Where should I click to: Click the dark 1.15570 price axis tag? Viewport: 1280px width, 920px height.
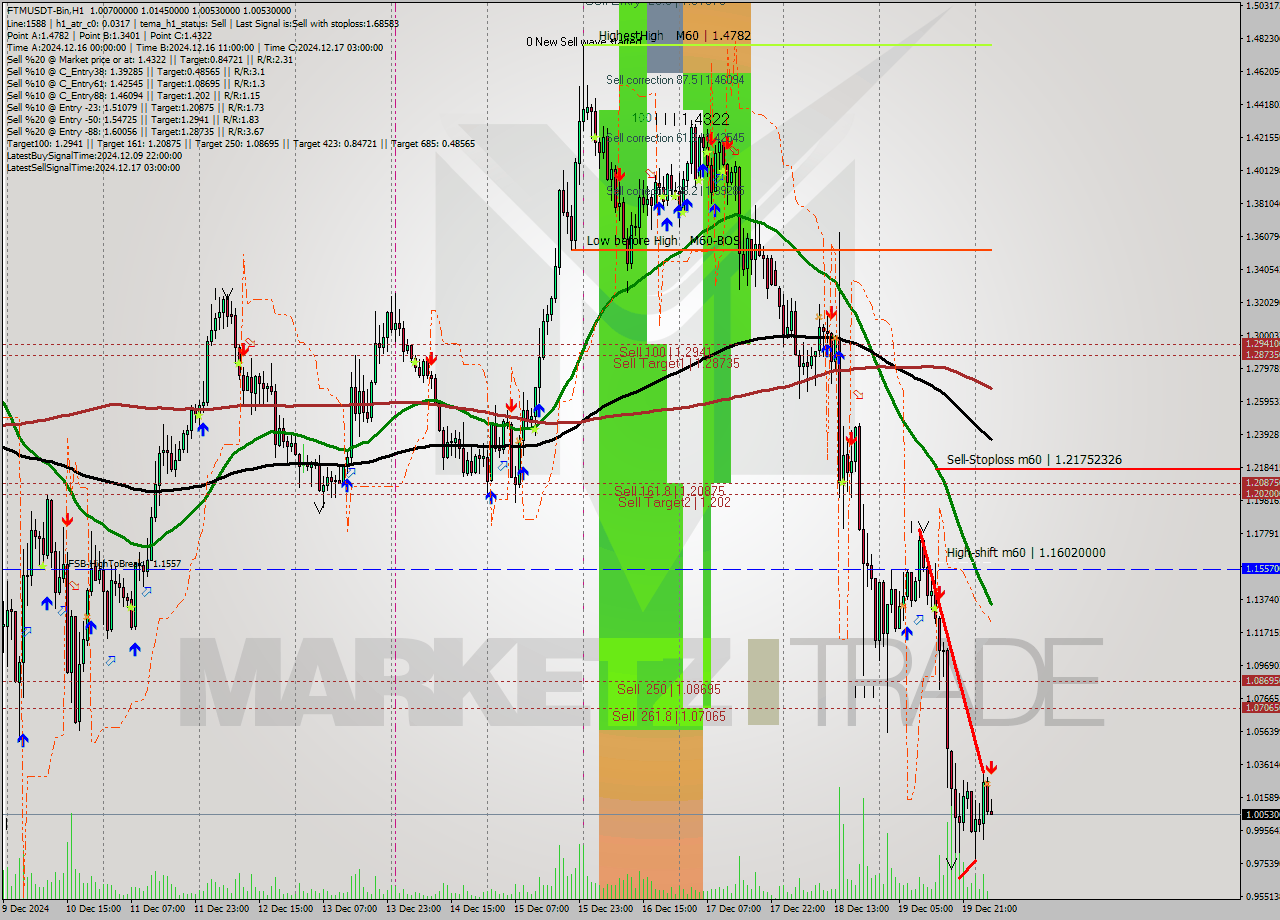pyautogui.click(x=1260, y=568)
